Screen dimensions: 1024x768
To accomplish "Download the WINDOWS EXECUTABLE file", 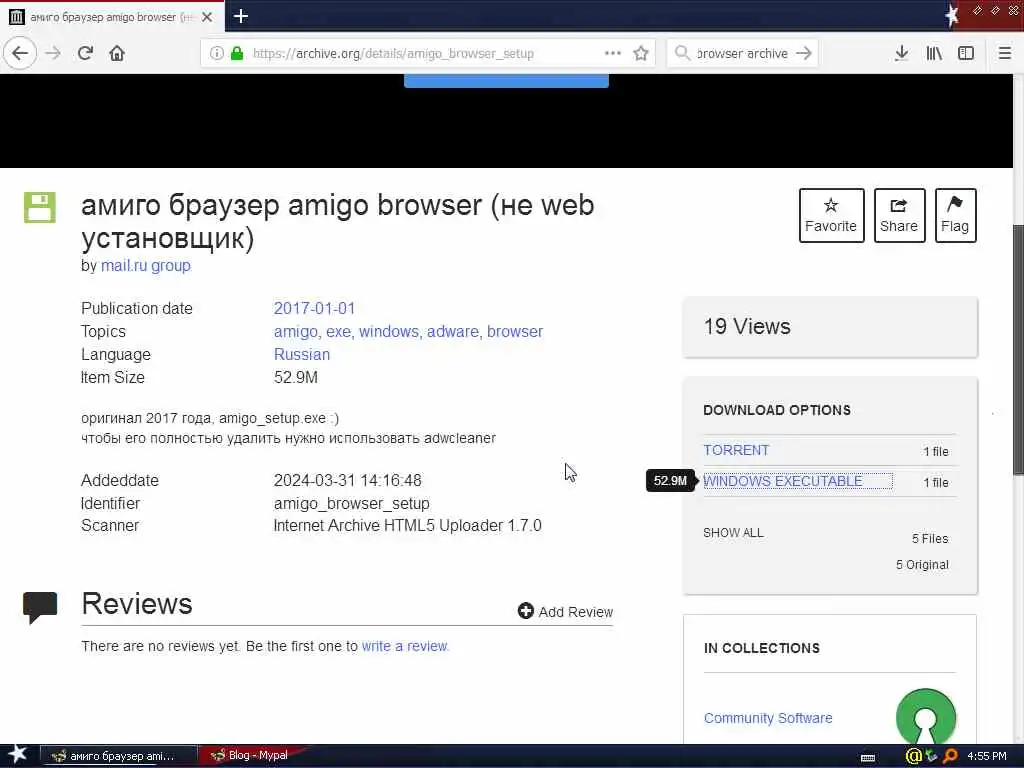I will pyautogui.click(x=783, y=481).
